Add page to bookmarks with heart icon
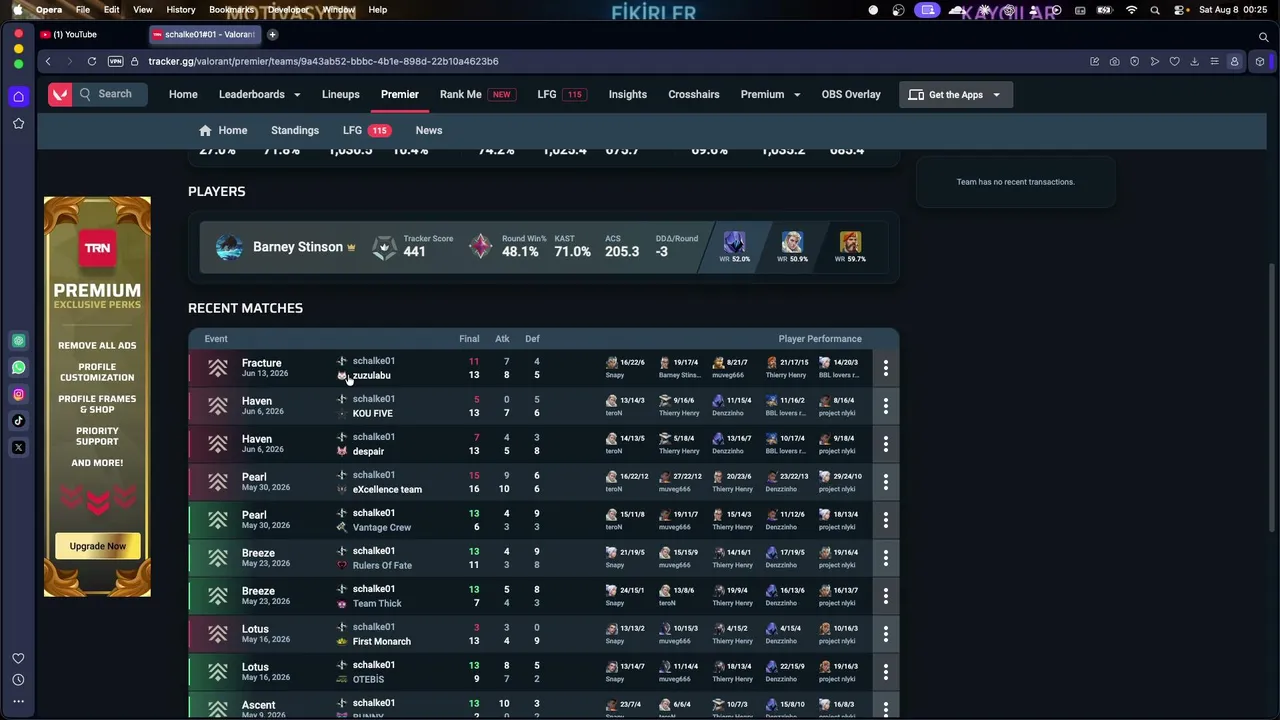 coord(1174,61)
